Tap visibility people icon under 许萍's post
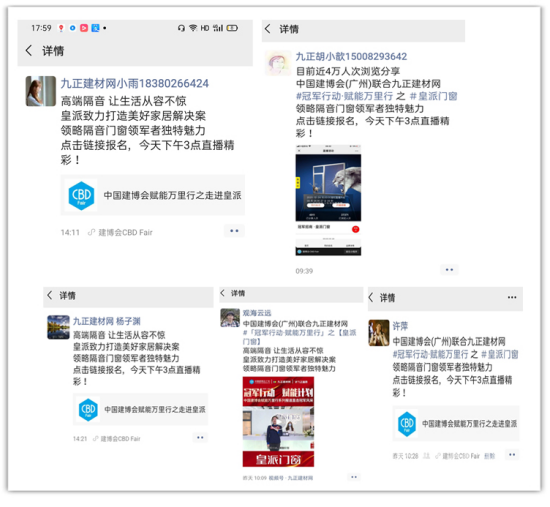Screen dimensions: 550x507 (426, 456)
